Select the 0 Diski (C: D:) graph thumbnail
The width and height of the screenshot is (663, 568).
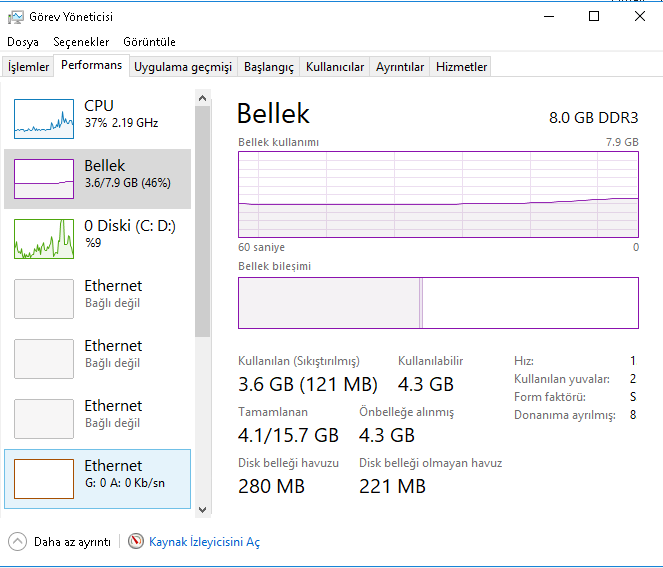click(x=44, y=238)
